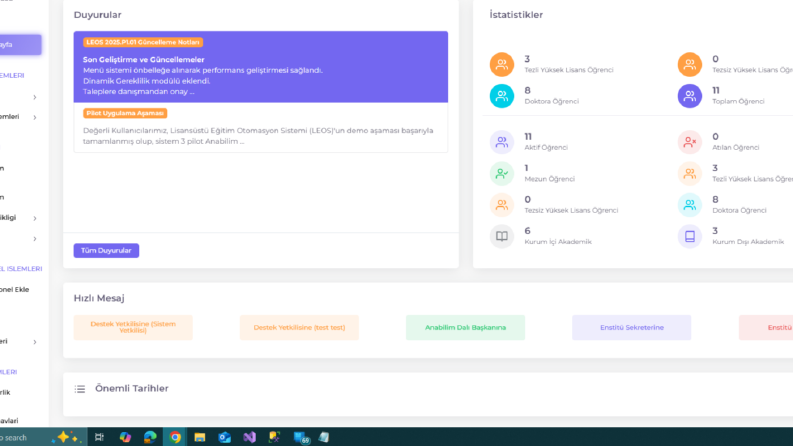Open Microsoft Copilot from the taskbar

point(125,437)
